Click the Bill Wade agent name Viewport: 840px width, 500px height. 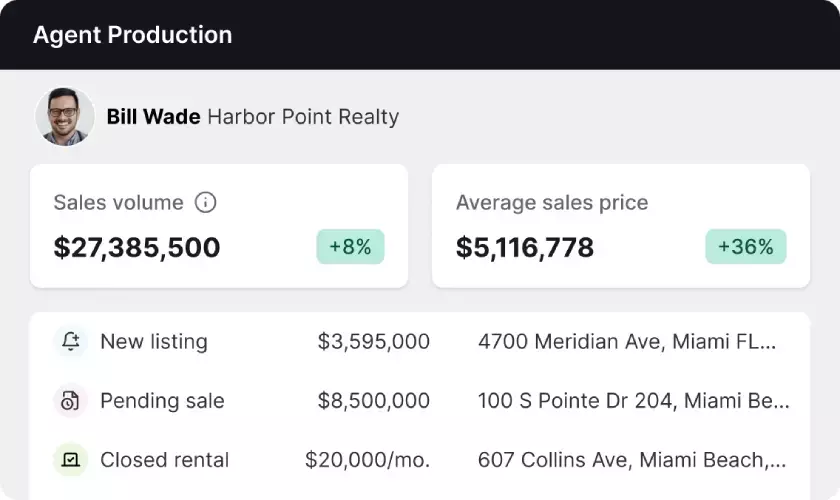[153, 117]
